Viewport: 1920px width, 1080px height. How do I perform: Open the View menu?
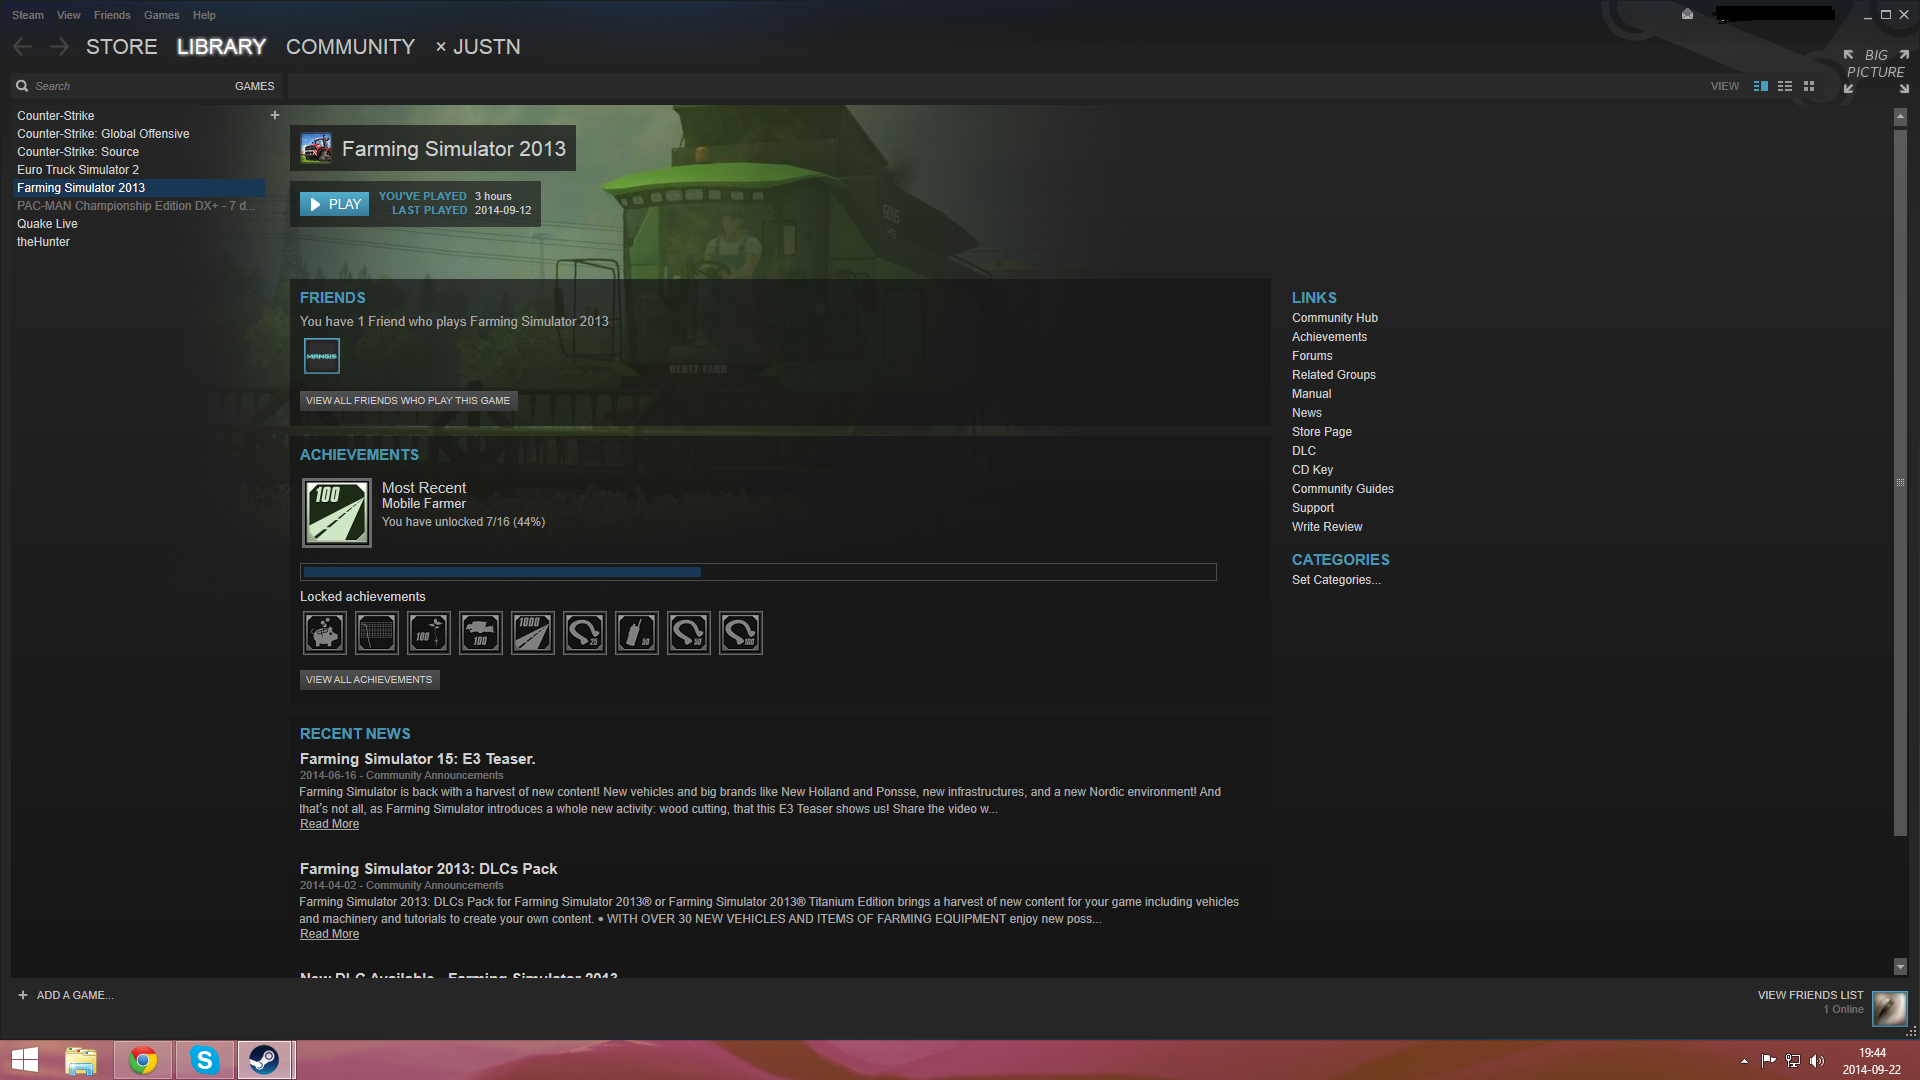(x=69, y=15)
